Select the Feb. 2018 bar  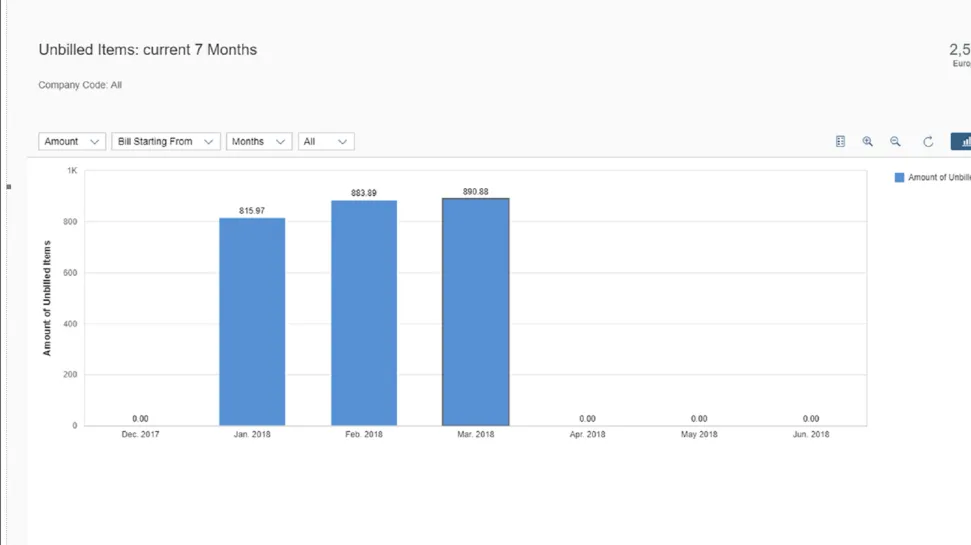pos(364,313)
